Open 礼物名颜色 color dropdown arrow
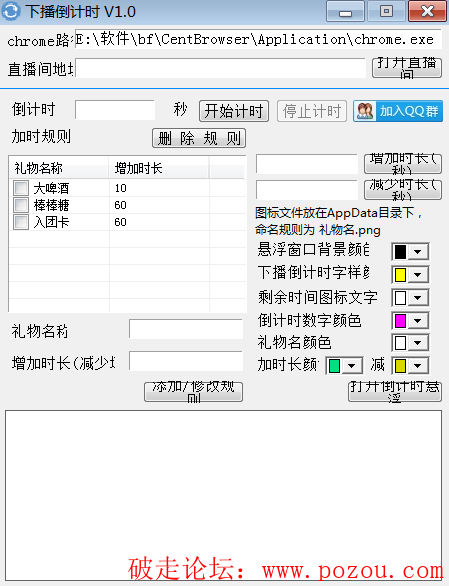This screenshot has width=449, height=586. [418, 343]
